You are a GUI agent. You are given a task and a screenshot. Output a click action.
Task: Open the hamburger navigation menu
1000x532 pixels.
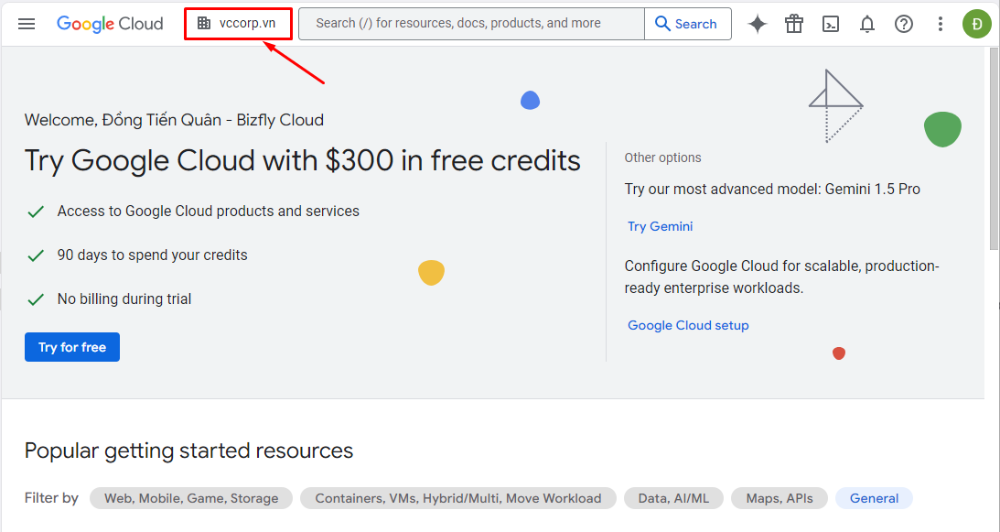pyautogui.click(x=26, y=24)
